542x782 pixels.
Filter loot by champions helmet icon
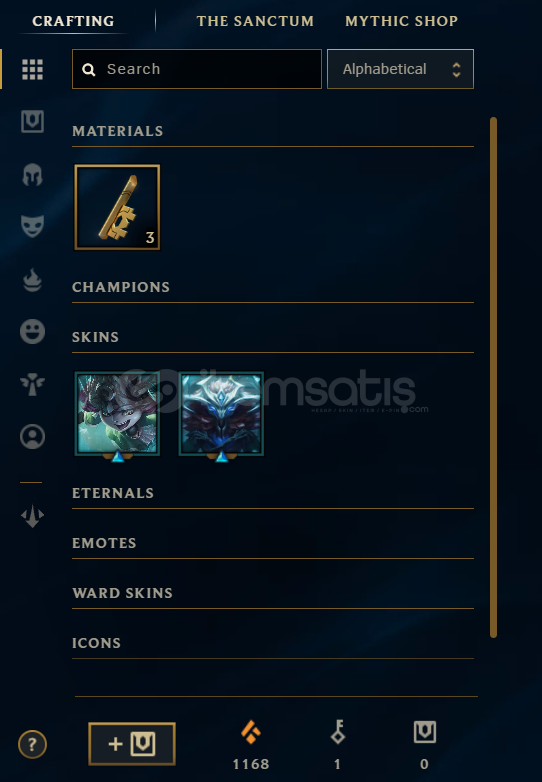[x=32, y=175]
